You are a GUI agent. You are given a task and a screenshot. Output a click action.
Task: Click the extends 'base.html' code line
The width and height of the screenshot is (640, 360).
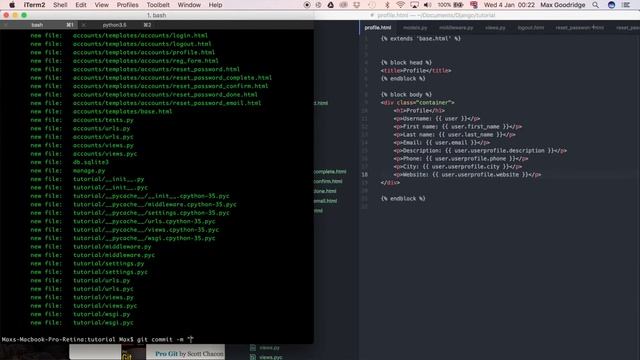(421, 38)
